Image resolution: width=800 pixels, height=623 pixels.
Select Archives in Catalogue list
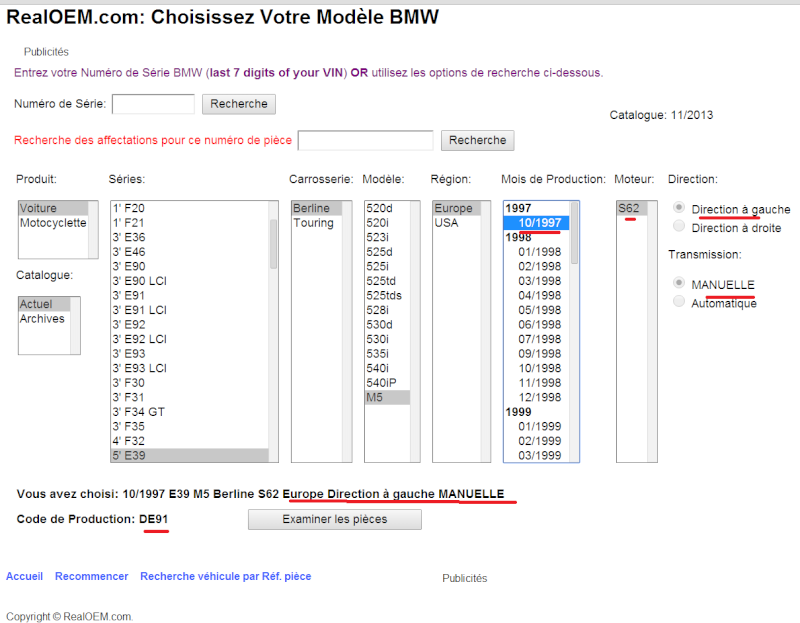pyautogui.click(x=44, y=319)
